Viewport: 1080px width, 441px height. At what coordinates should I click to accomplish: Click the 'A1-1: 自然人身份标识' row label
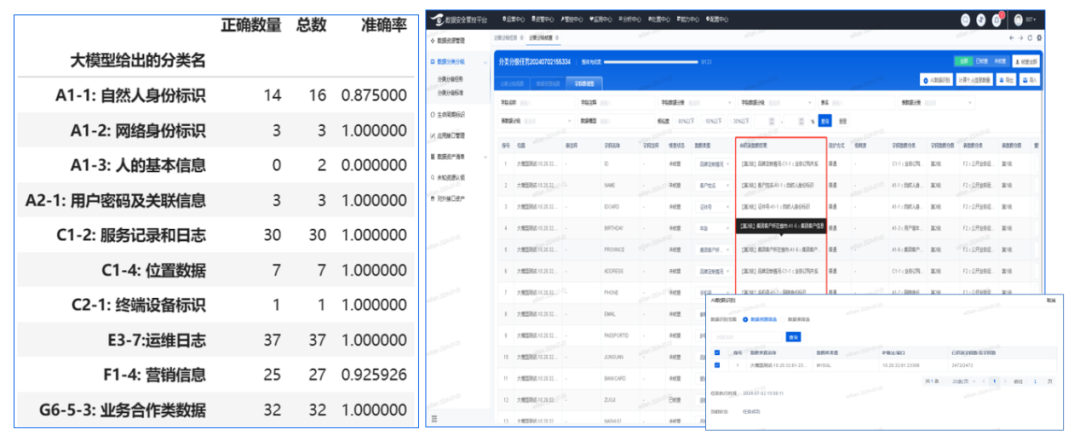131,95
